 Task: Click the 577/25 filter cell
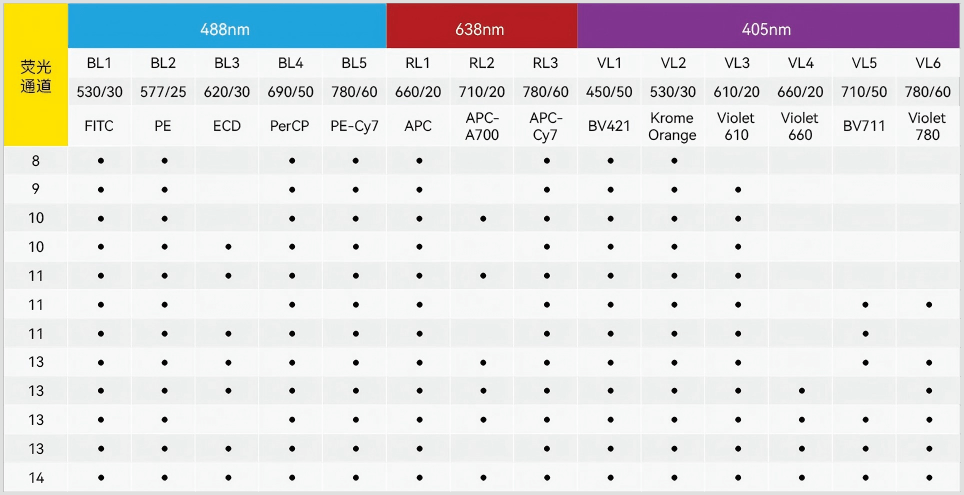point(163,92)
